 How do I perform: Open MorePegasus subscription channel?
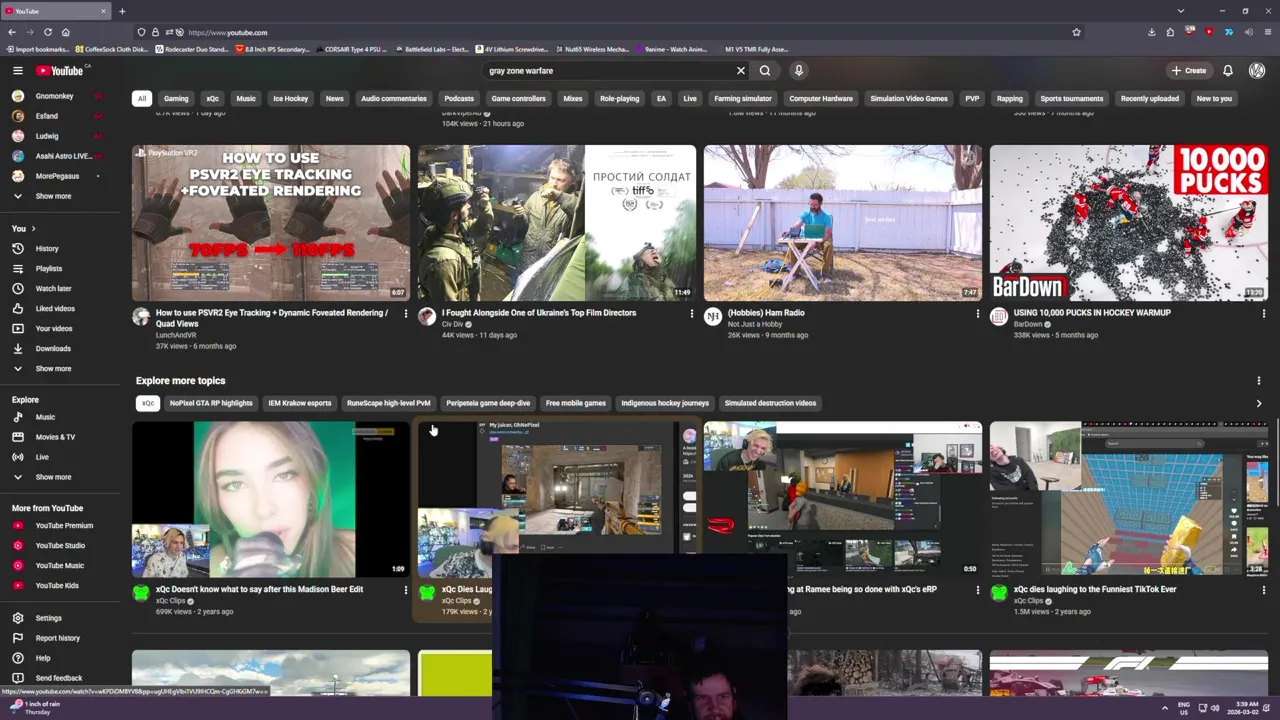coord(55,176)
